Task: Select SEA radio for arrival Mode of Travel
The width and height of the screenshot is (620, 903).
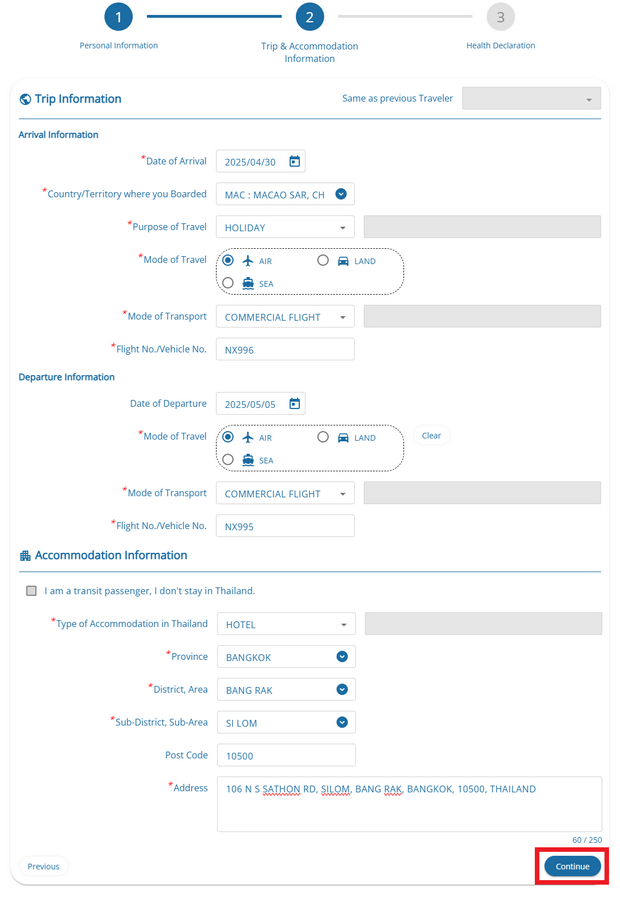Action: (229, 283)
